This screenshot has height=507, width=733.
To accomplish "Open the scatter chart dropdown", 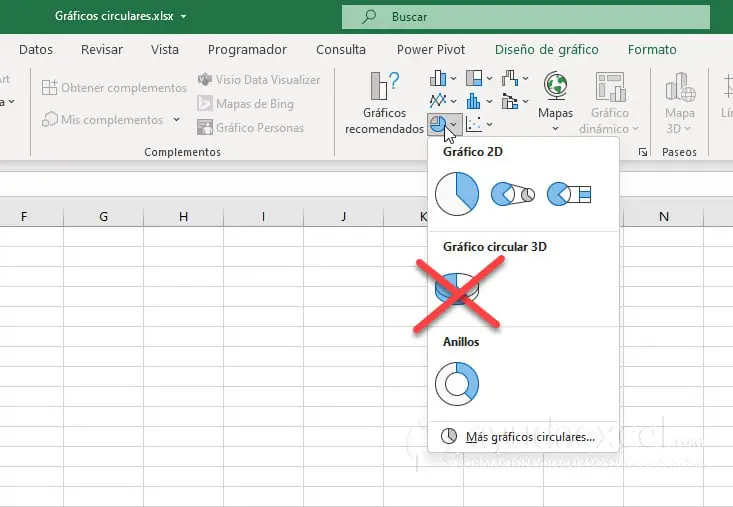I will [480, 124].
